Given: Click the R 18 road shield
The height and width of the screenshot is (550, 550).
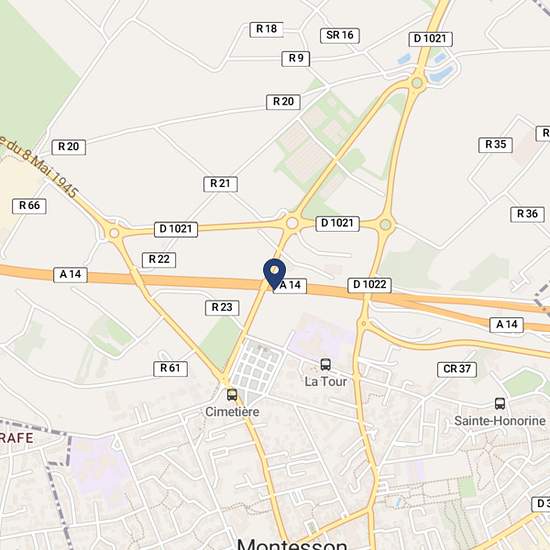Looking at the screenshot, I should [x=267, y=29].
